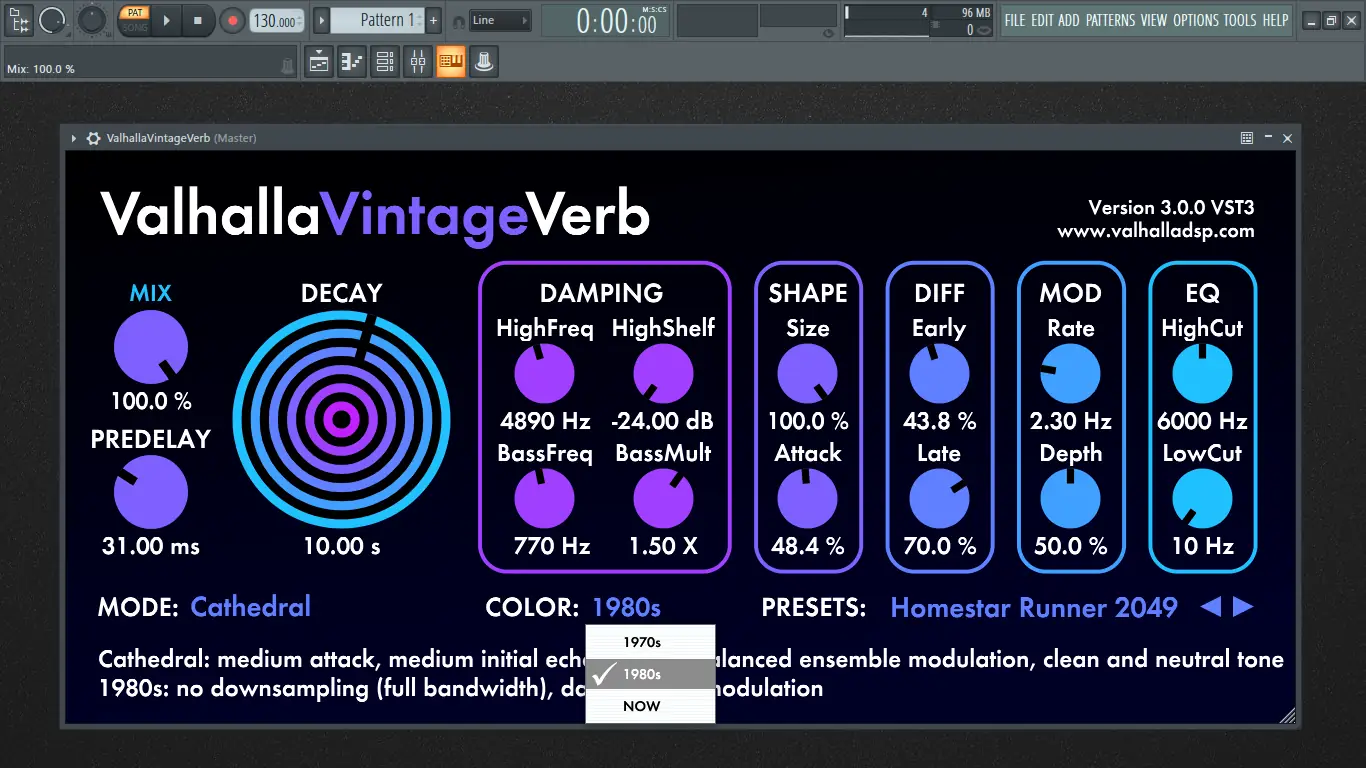Click the playlist view icon in toolbar

(320, 62)
